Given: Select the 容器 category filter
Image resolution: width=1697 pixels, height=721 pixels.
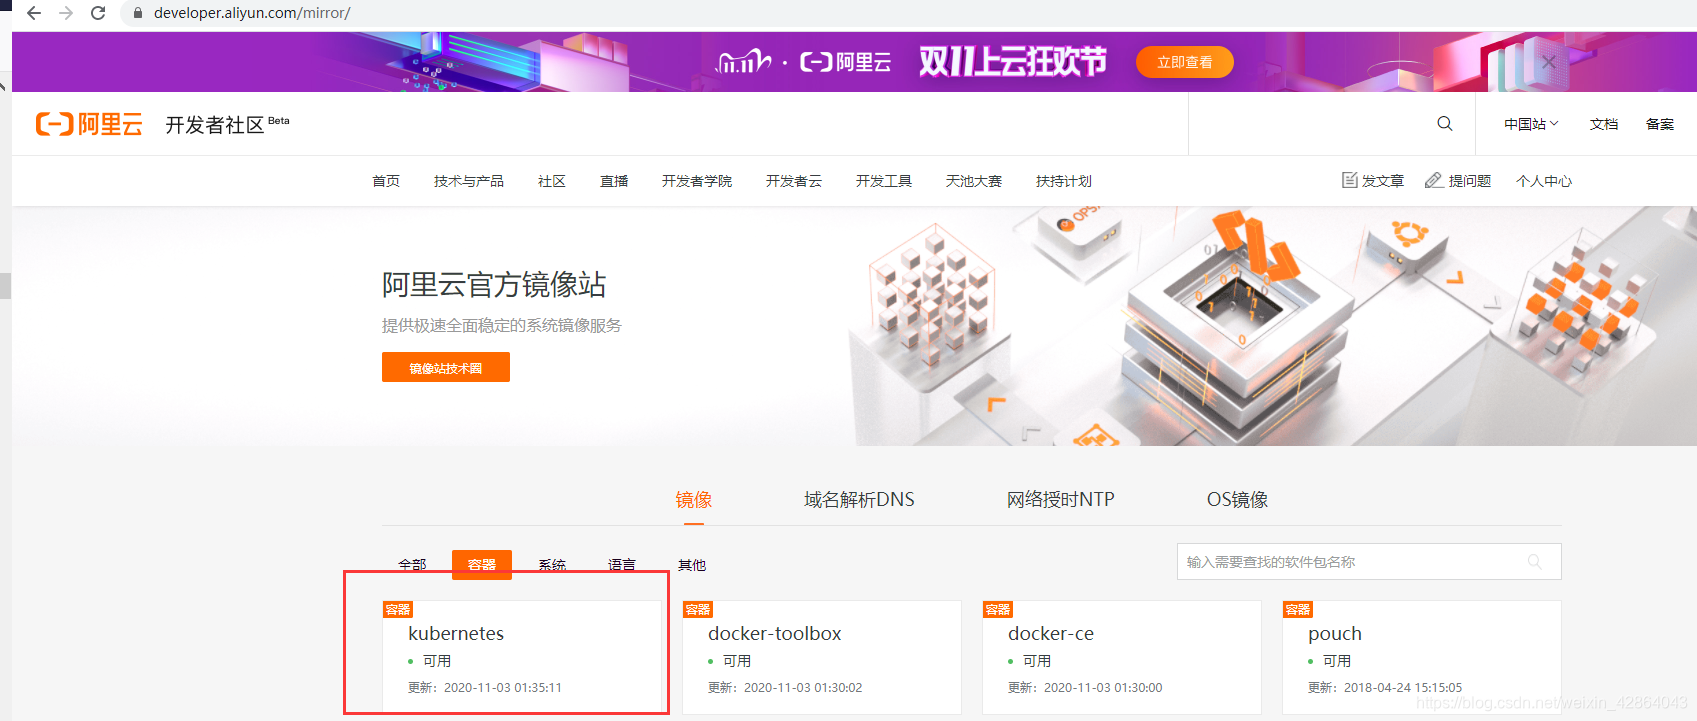Looking at the screenshot, I should [x=482, y=565].
